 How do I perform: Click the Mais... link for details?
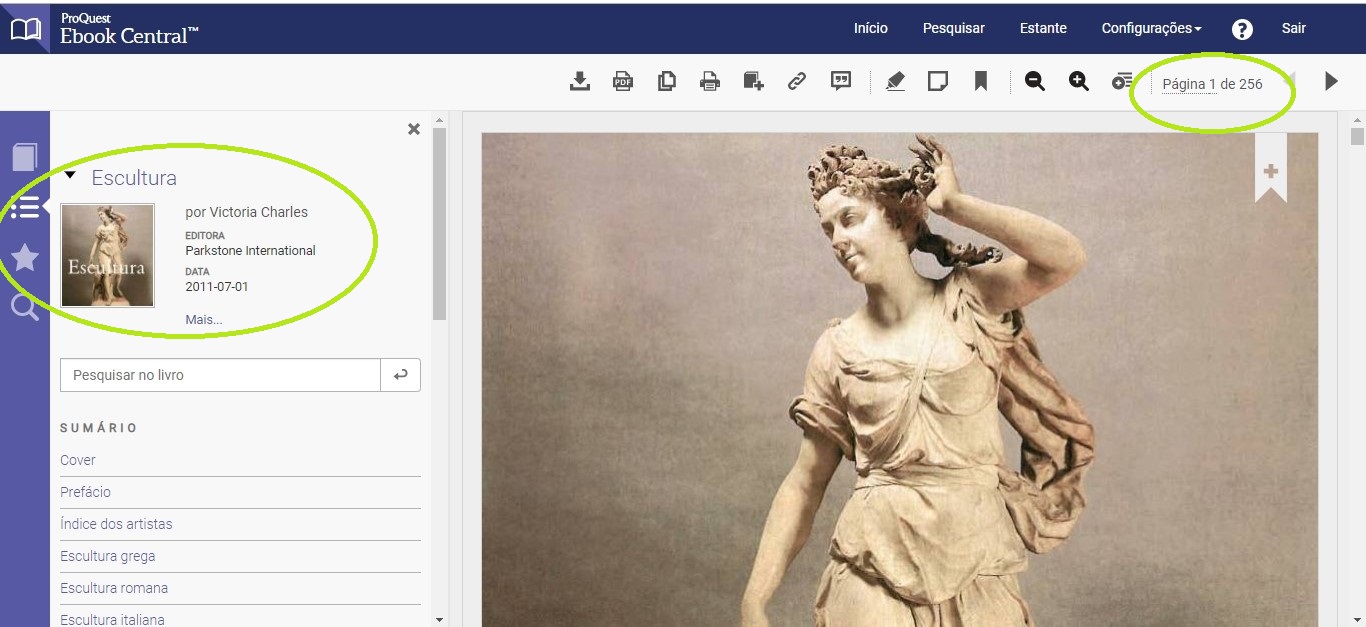coord(204,319)
